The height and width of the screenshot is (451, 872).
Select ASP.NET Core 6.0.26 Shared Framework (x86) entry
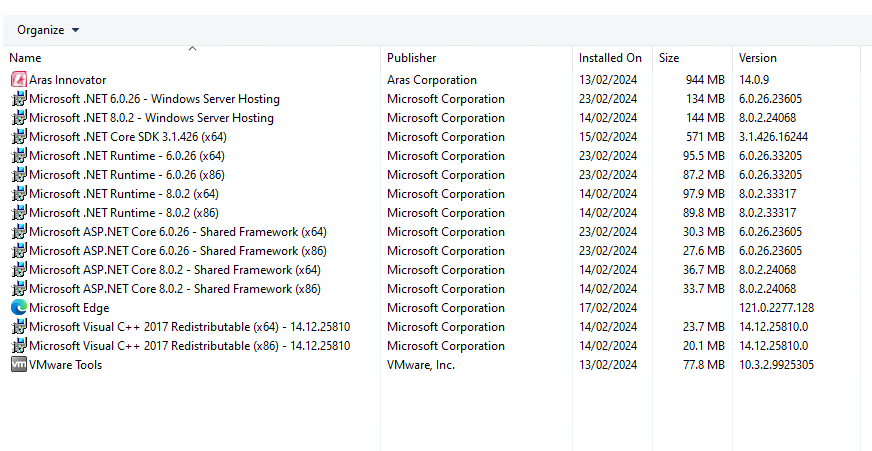(177, 251)
